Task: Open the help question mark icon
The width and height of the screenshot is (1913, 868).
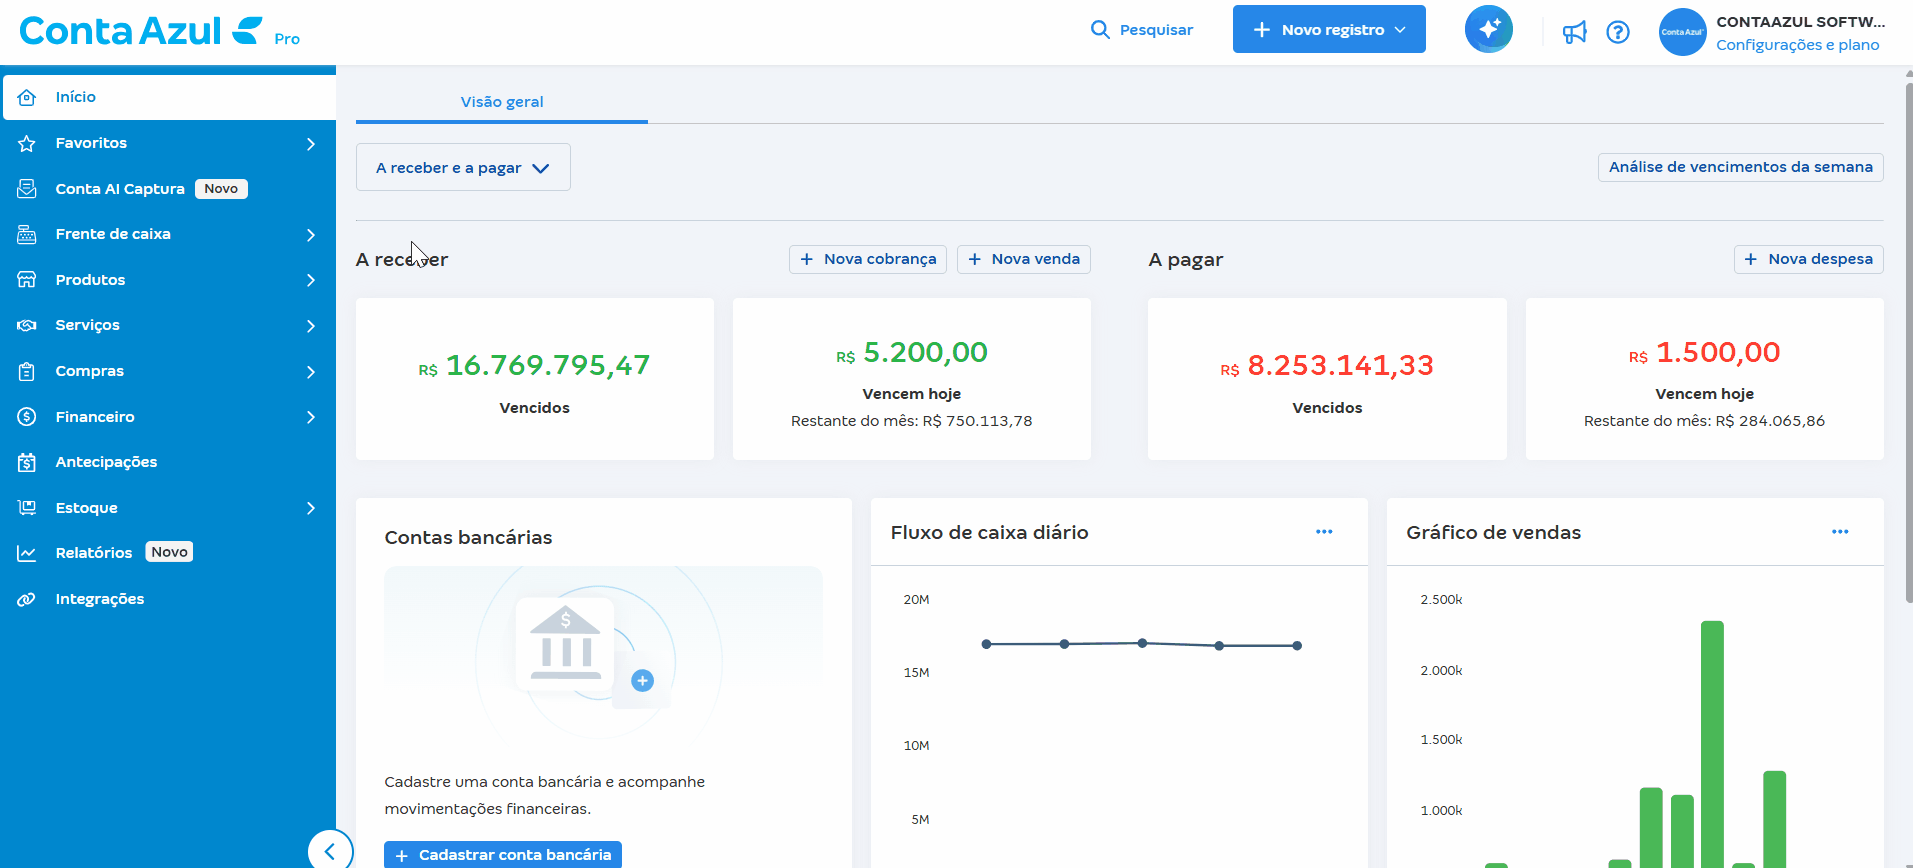Action: 1618,32
